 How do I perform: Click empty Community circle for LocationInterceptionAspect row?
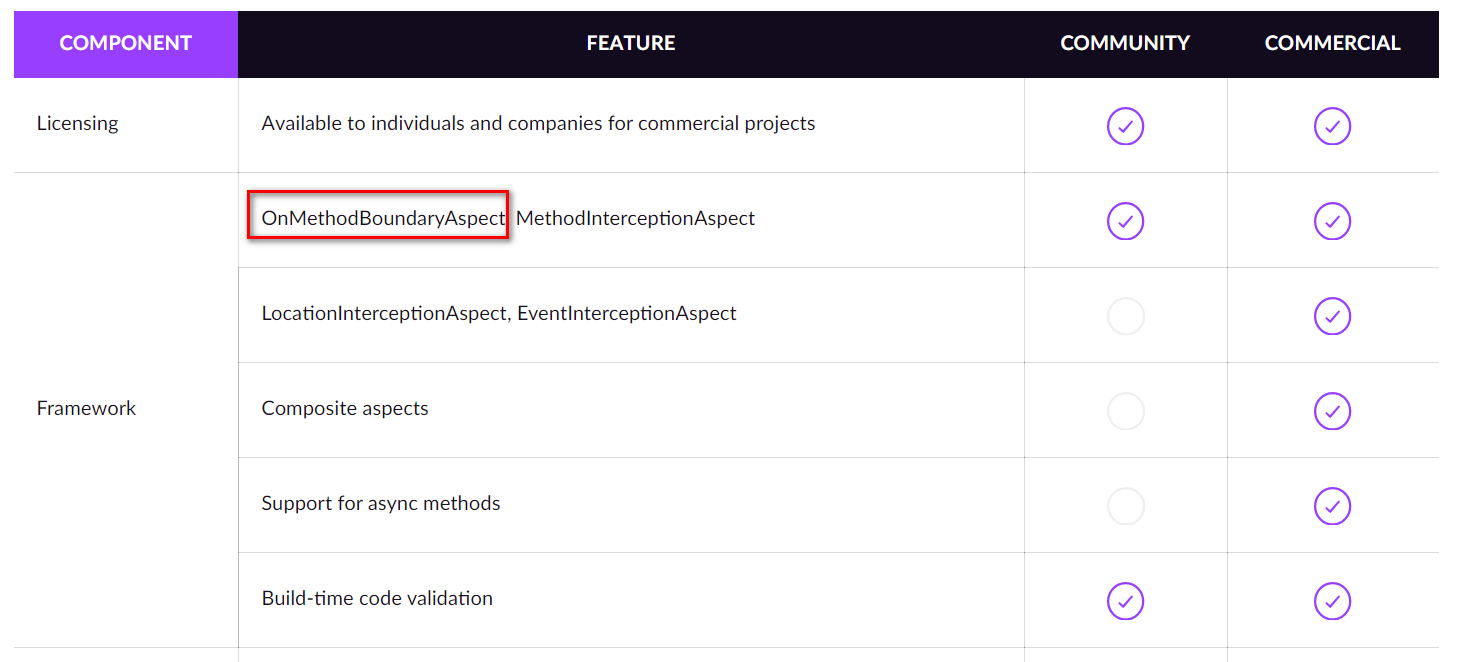(x=1125, y=316)
